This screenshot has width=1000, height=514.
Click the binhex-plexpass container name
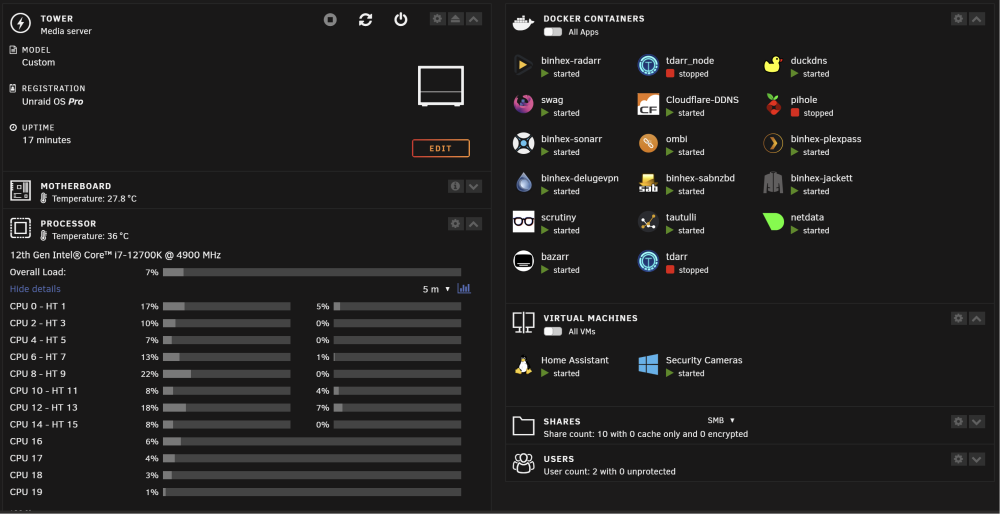click(826, 139)
